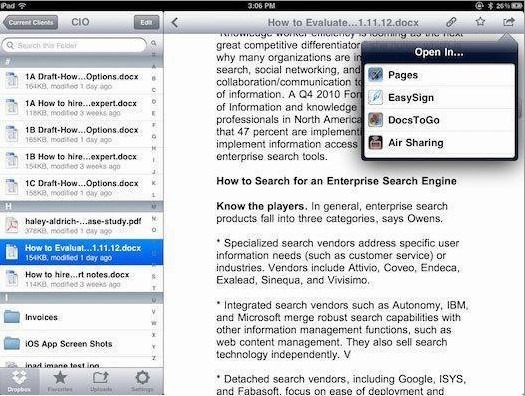Switch to the Favorites tab
This screenshot has height=396, width=525.
point(60,382)
